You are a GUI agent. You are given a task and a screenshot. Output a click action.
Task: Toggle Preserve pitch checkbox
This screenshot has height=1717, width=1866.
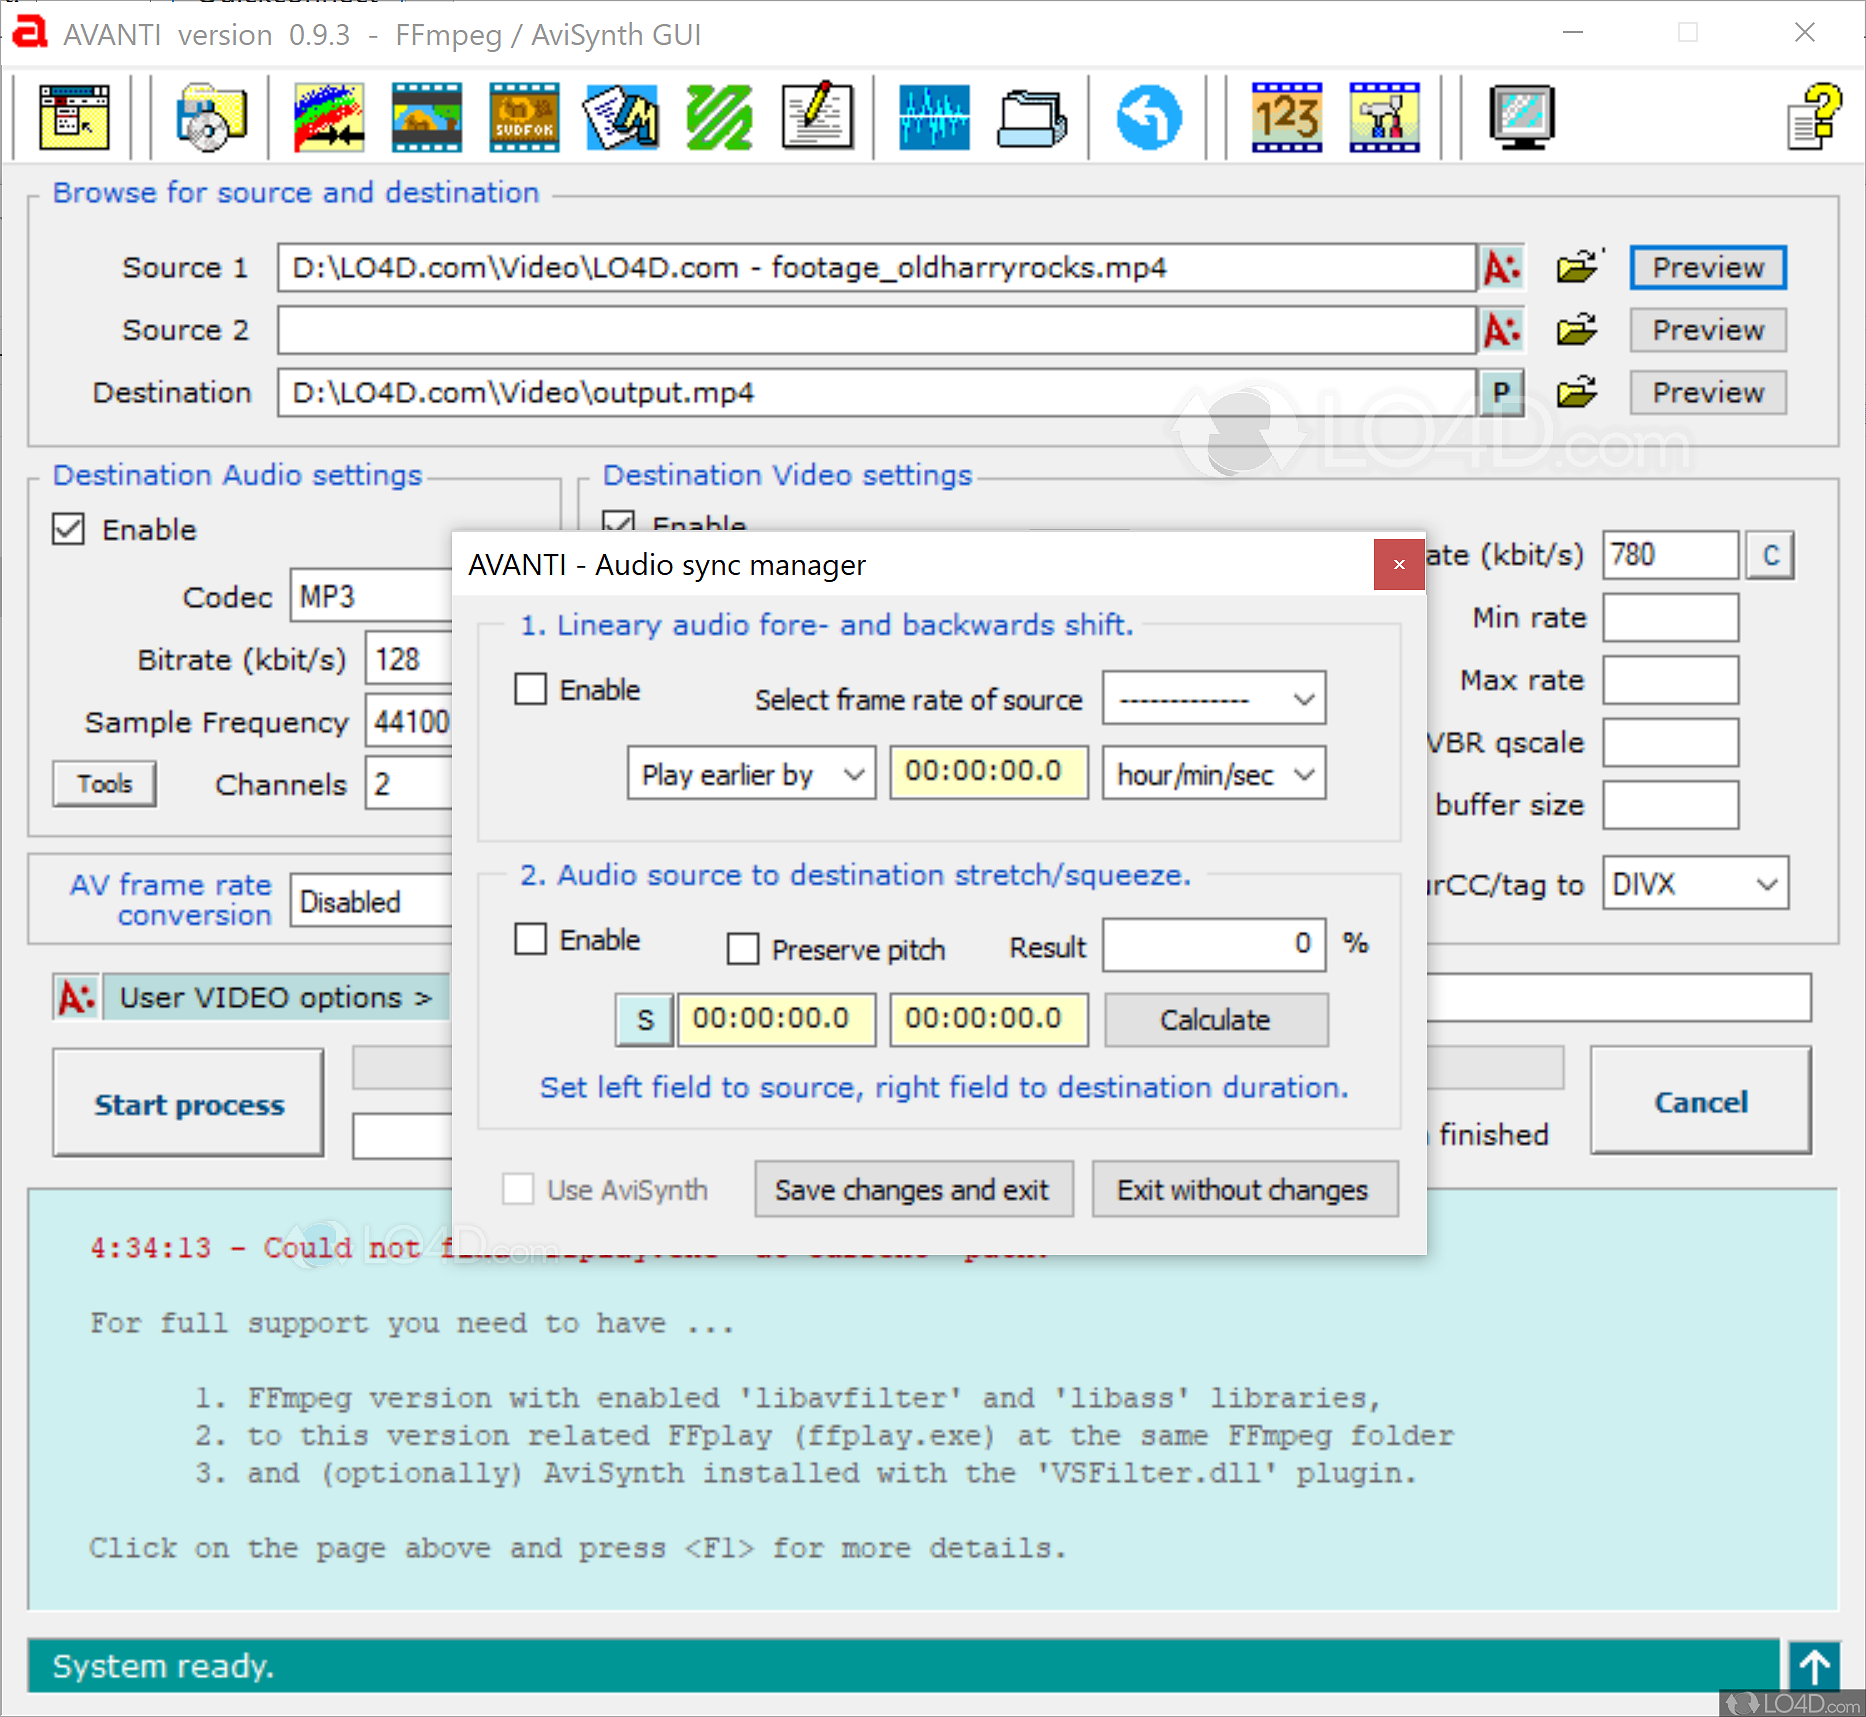(x=743, y=948)
